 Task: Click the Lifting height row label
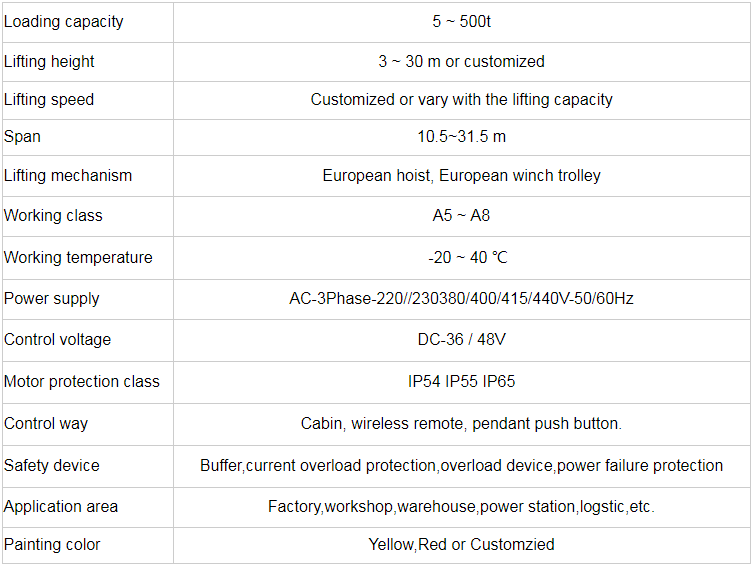(x=50, y=62)
